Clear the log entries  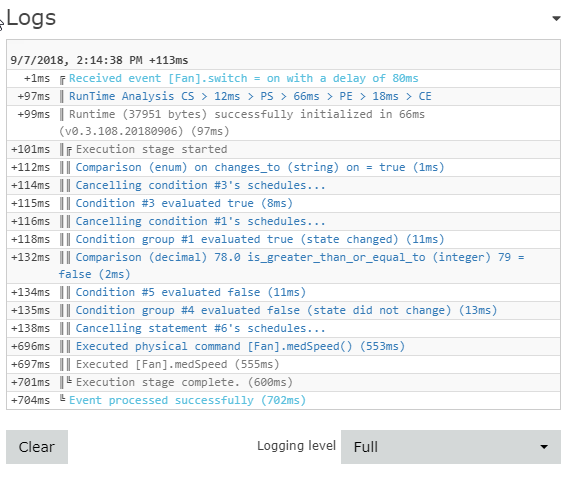coord(37,447)
